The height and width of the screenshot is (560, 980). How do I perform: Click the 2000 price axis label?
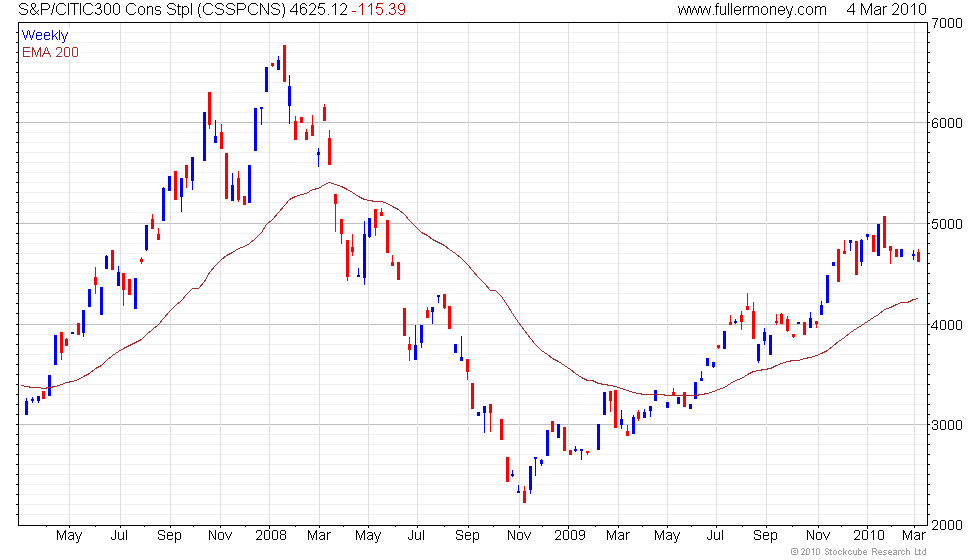[947, 526]
